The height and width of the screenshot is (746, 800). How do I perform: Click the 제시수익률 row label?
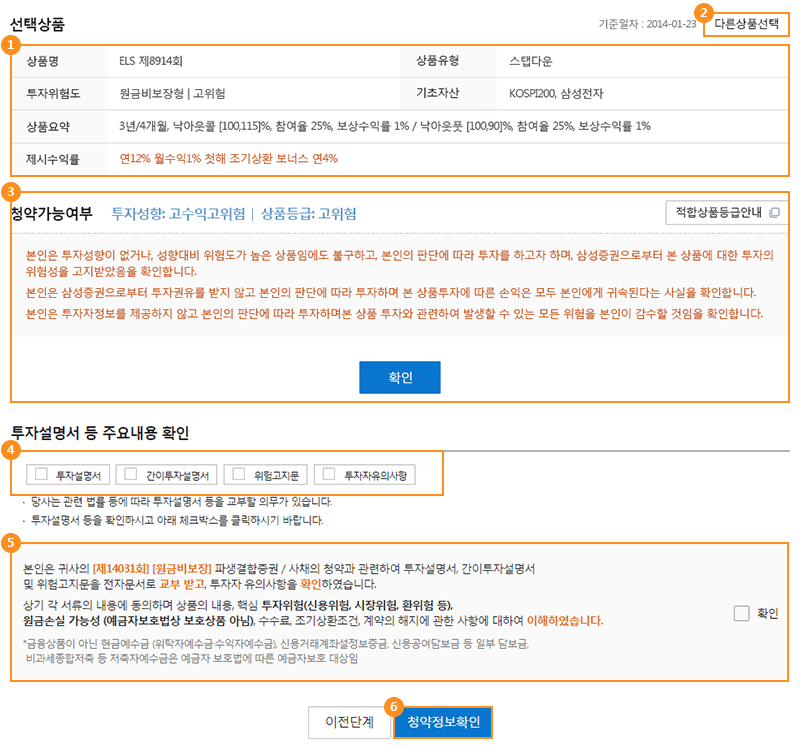coord(53,159)
